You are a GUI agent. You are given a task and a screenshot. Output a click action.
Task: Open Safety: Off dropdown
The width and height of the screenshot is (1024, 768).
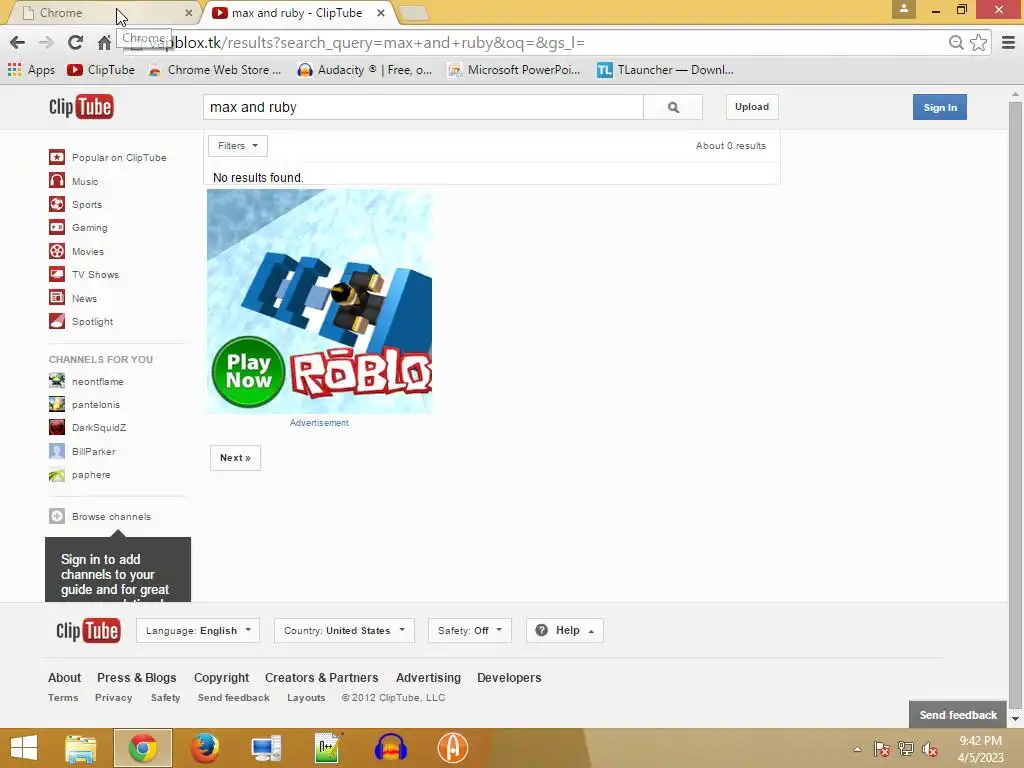click(x=470, y=630)
